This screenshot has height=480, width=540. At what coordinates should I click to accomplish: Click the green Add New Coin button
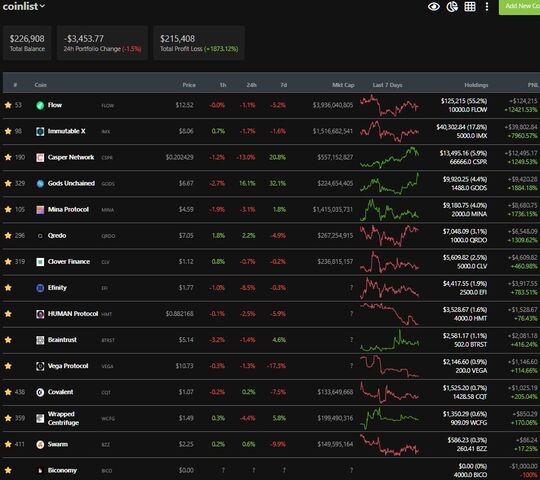tap(519, 7)
